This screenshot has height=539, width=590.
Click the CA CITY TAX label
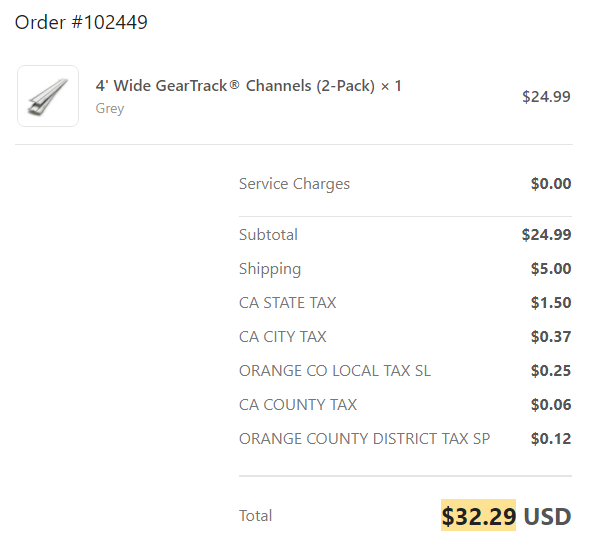pos(283,336)
